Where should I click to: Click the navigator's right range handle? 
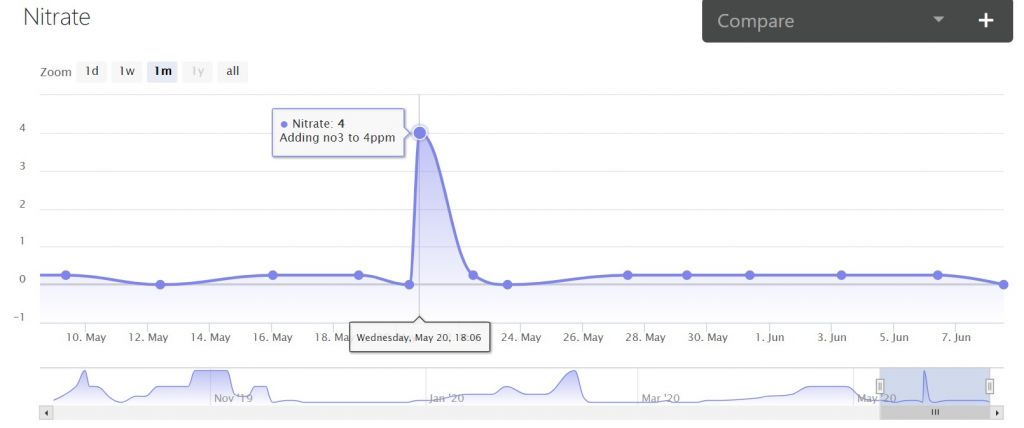click(990, 386)
